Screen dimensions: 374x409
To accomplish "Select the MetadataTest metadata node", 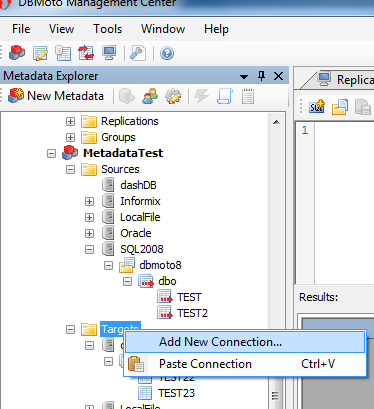I will [x=123, y=153].
